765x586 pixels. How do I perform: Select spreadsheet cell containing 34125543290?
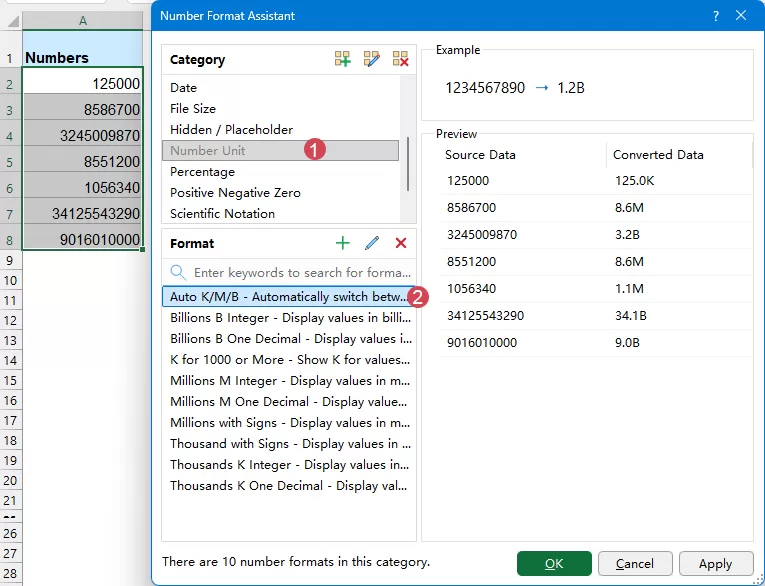click(82, 210)
